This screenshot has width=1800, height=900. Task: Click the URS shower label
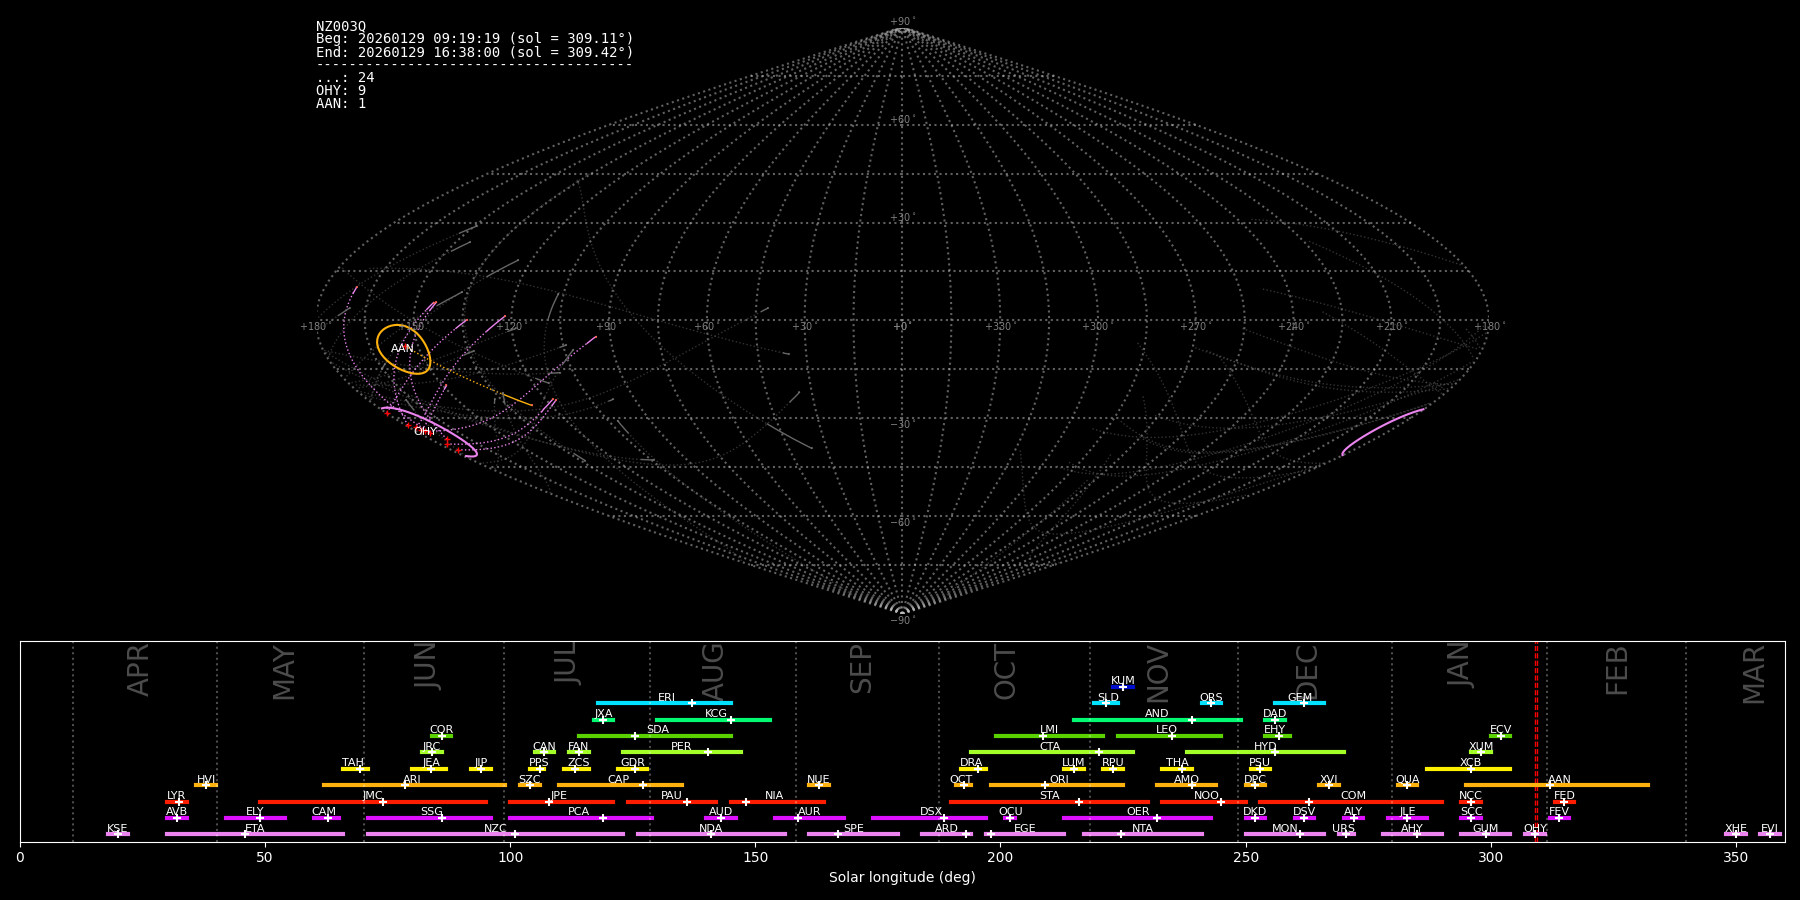1343,829
